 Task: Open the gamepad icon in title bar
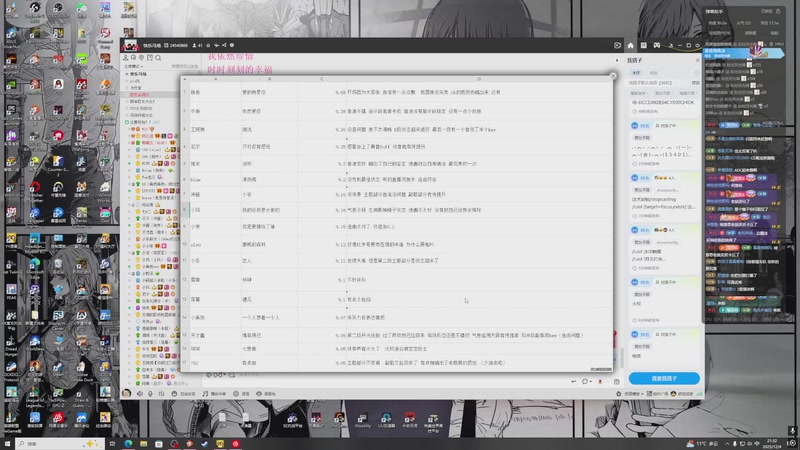click(657, 45)
